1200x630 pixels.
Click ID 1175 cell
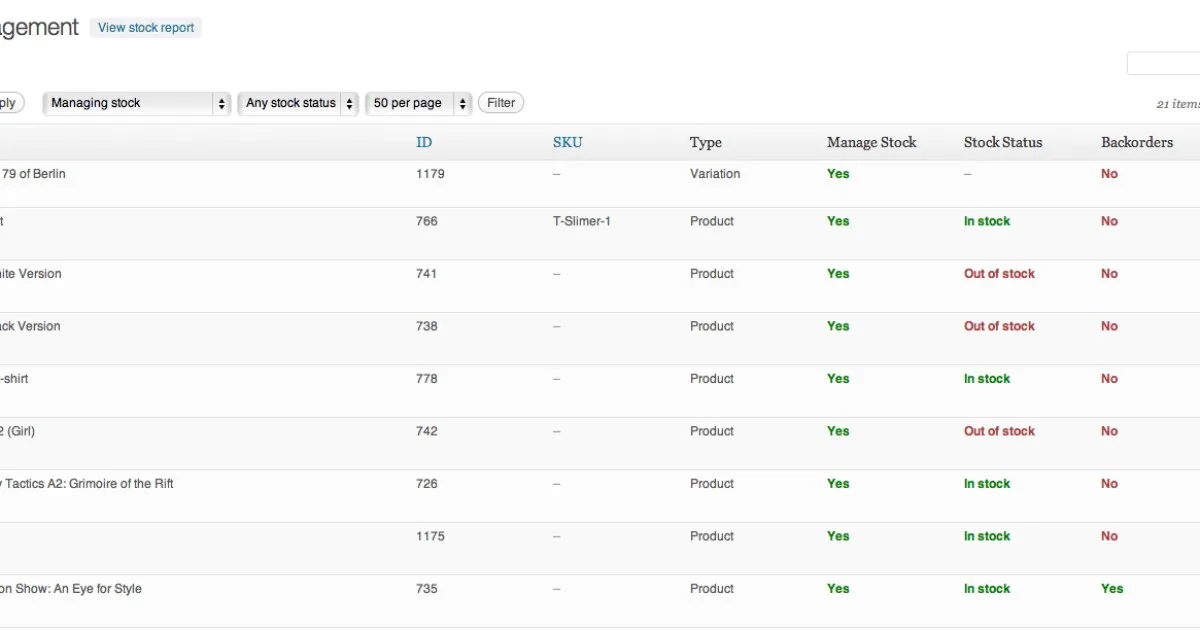point(430,536)
